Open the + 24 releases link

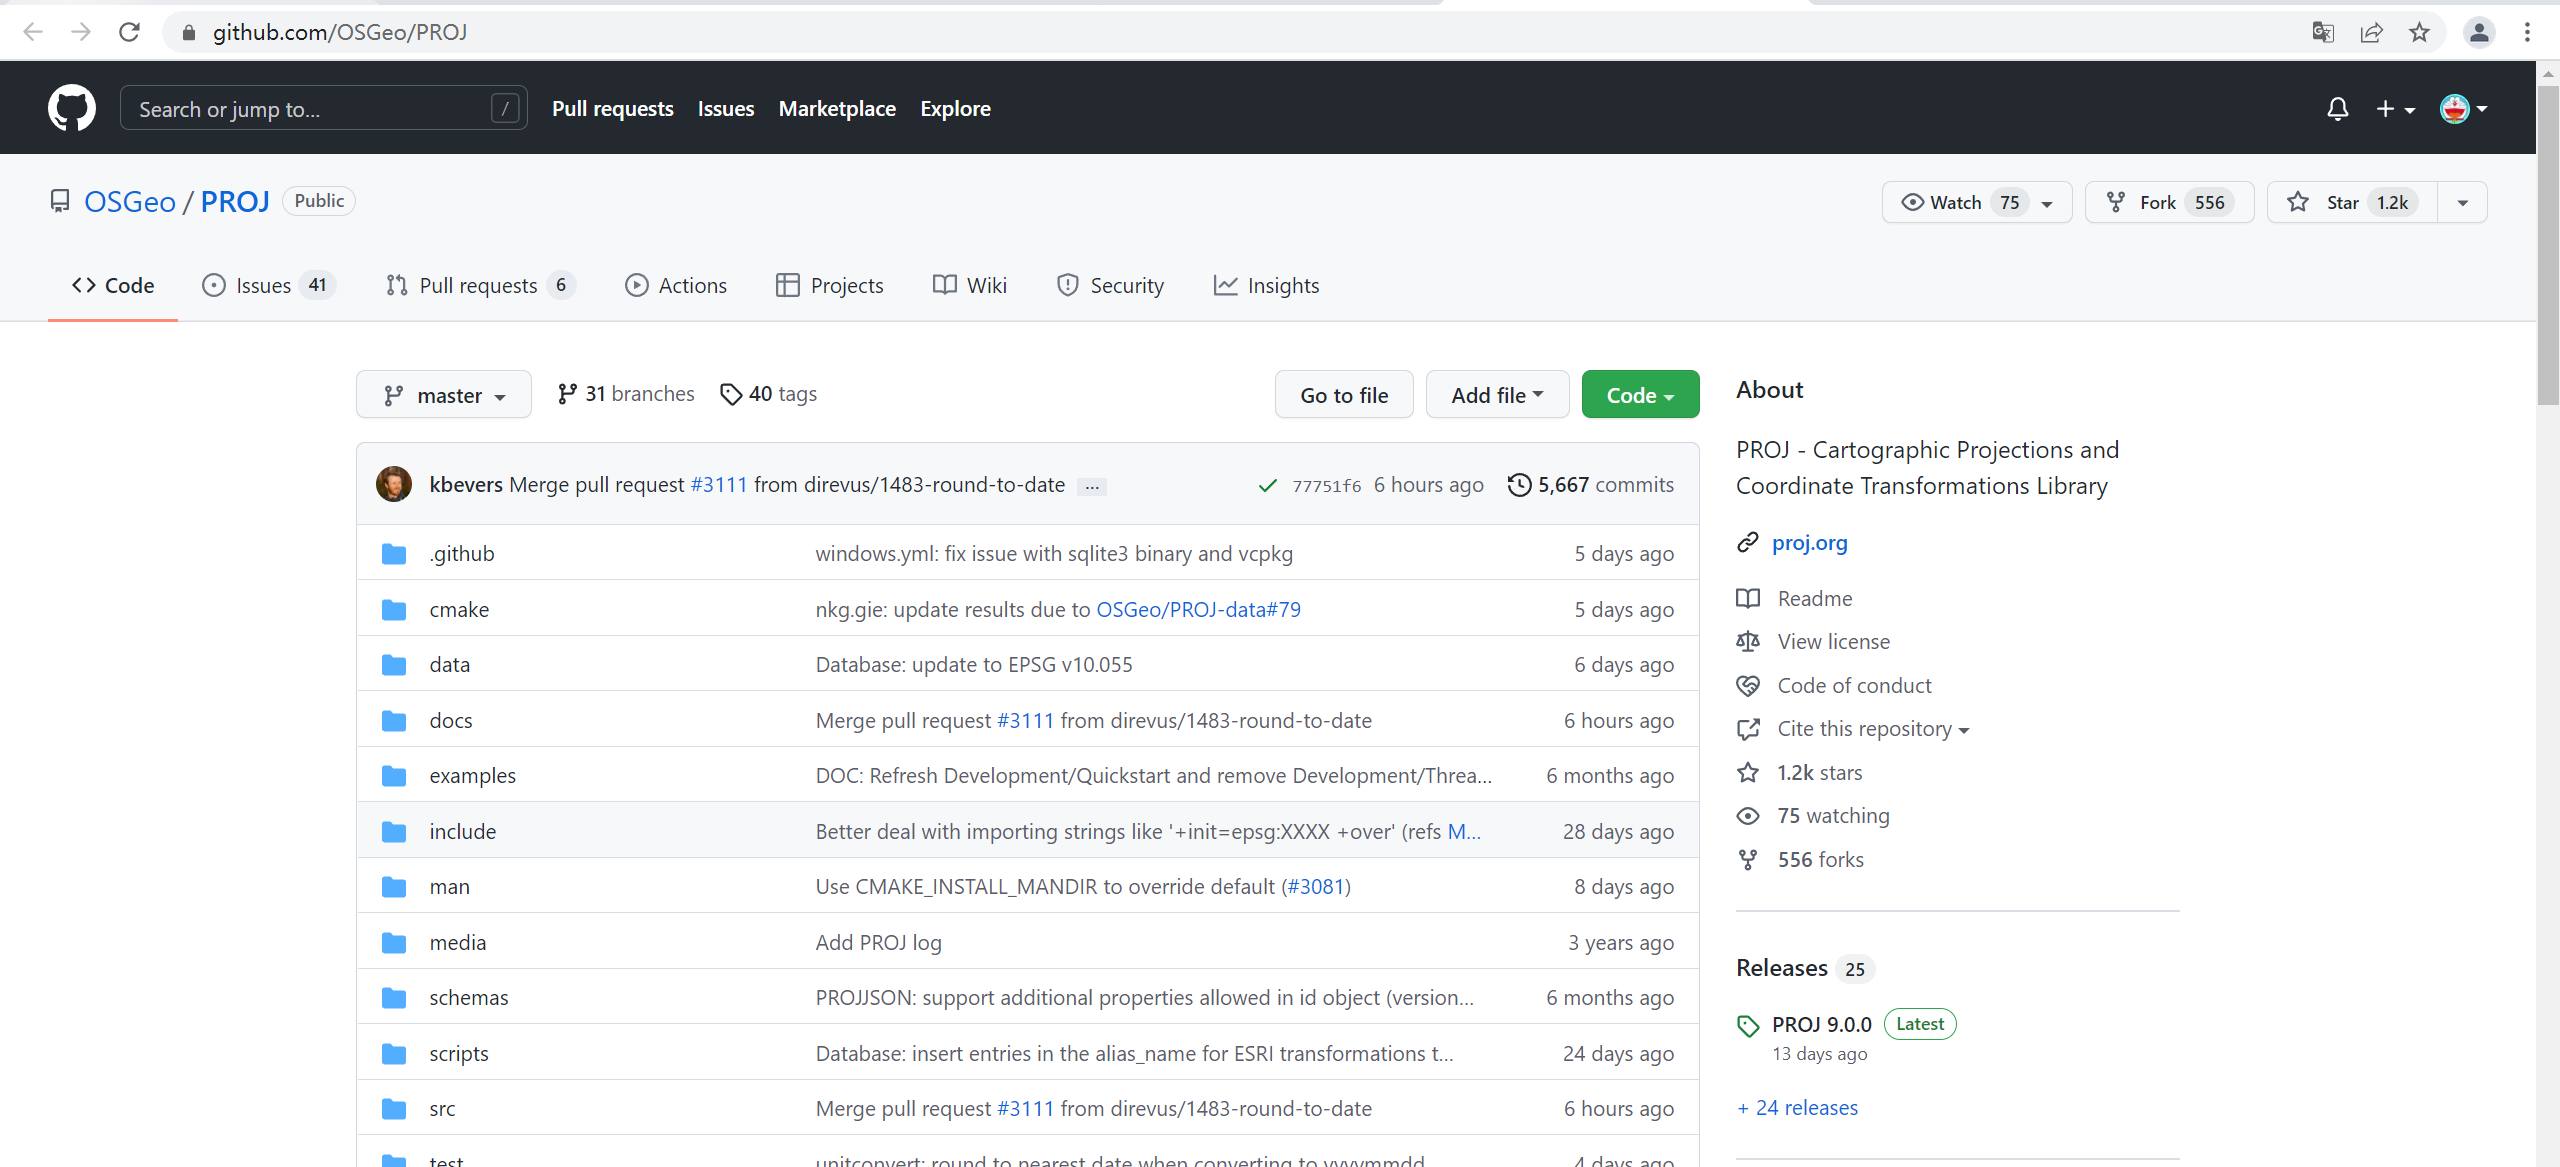tap(1797, 1108)
